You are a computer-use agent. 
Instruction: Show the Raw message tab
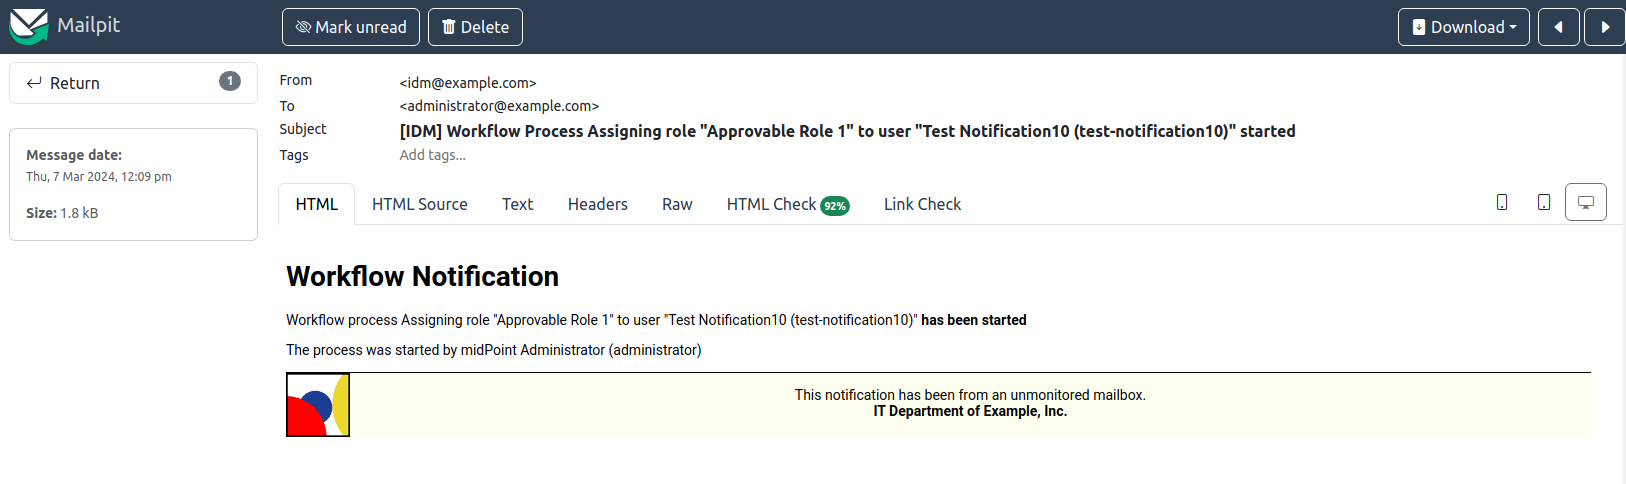[677, 204]
